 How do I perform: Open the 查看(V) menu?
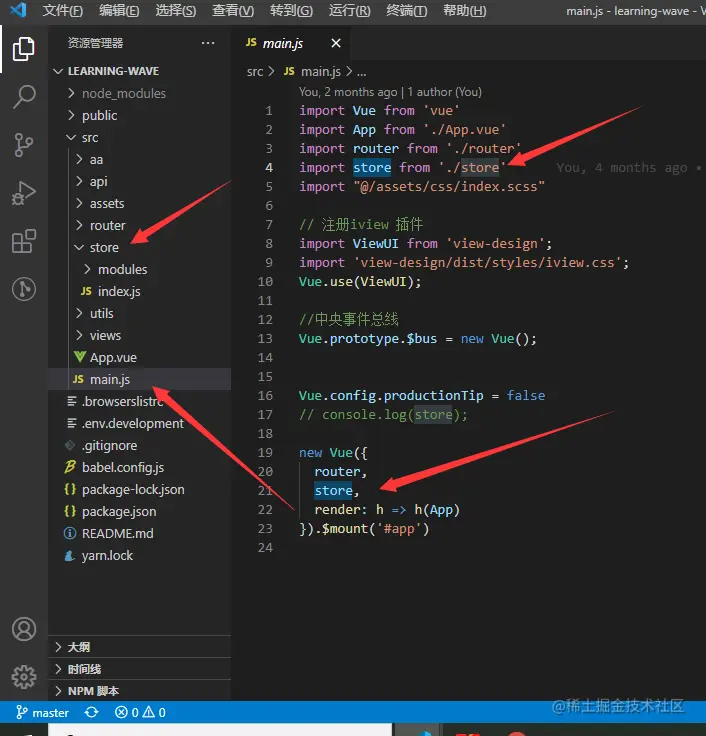[233, 10]
